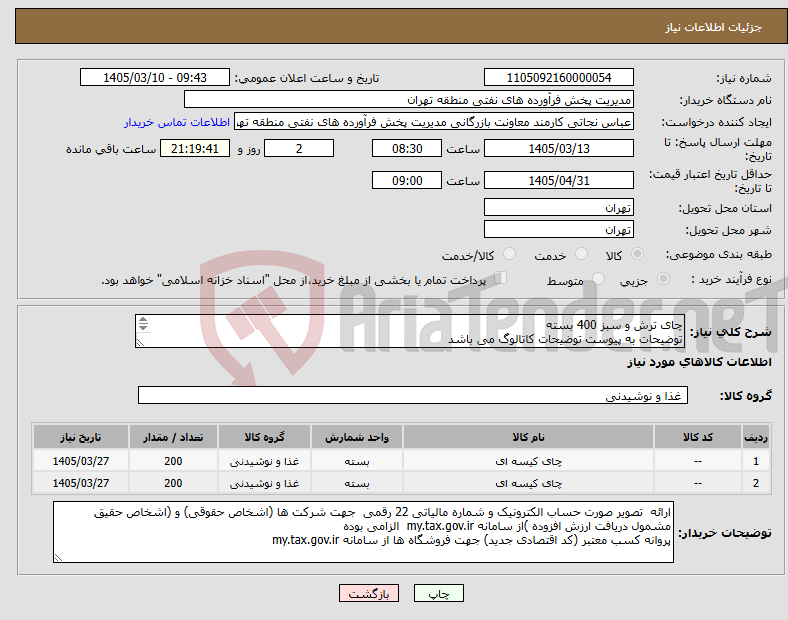Click the نام کالا column header

click(x=528, y=437)
